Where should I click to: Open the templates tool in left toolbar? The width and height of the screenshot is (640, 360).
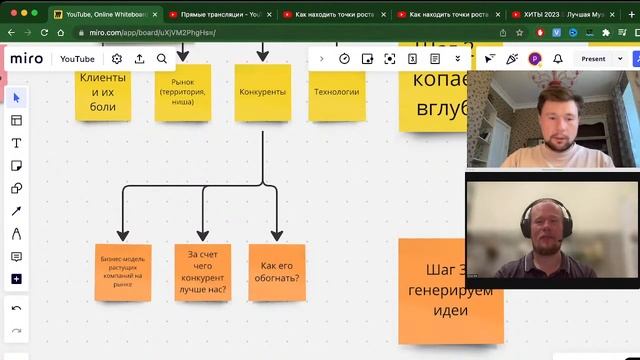(x=16, y=120)
